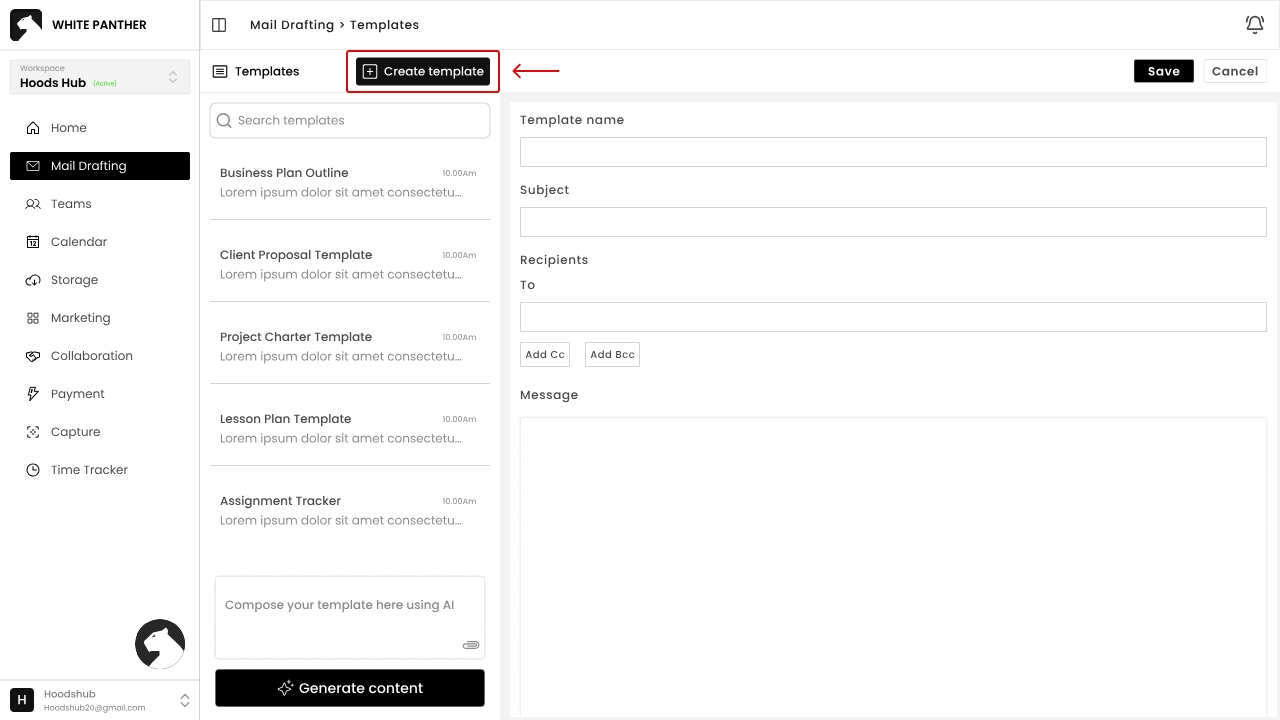Click Generate content button
The image size is (1280, 720).
coord(350,688)
